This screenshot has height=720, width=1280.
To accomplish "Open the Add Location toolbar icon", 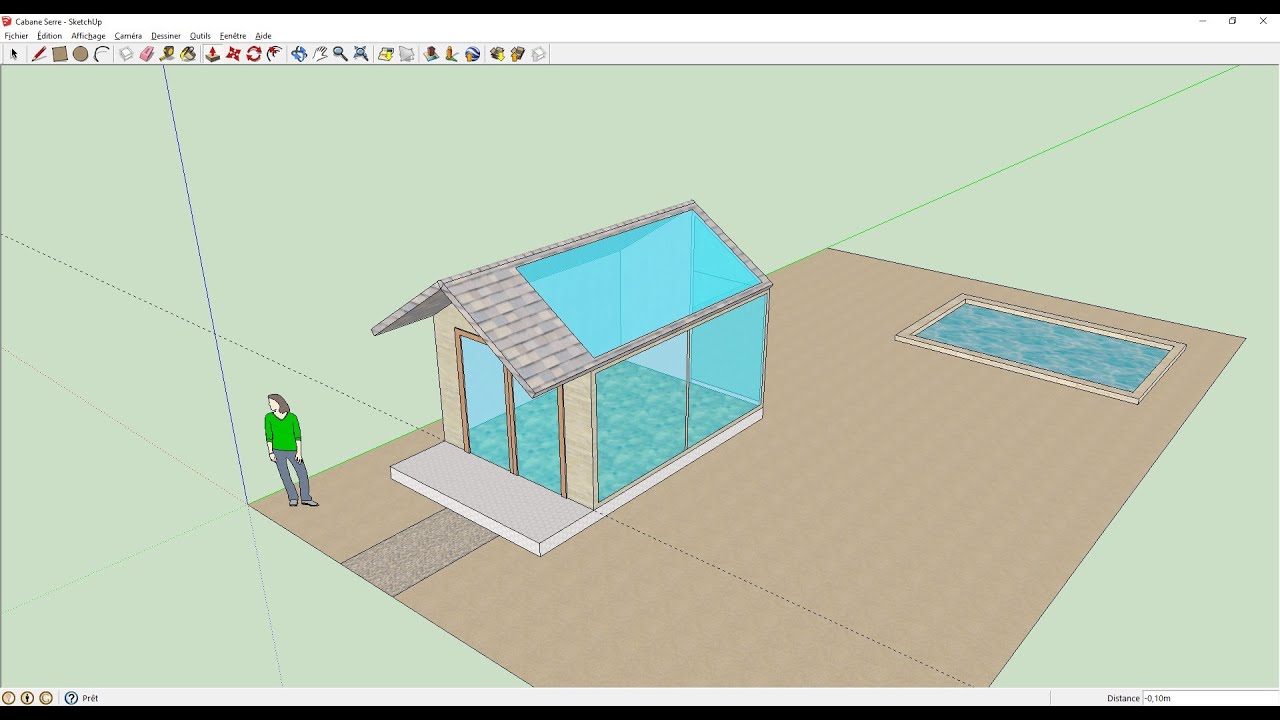I will click(x=386, y=54).
